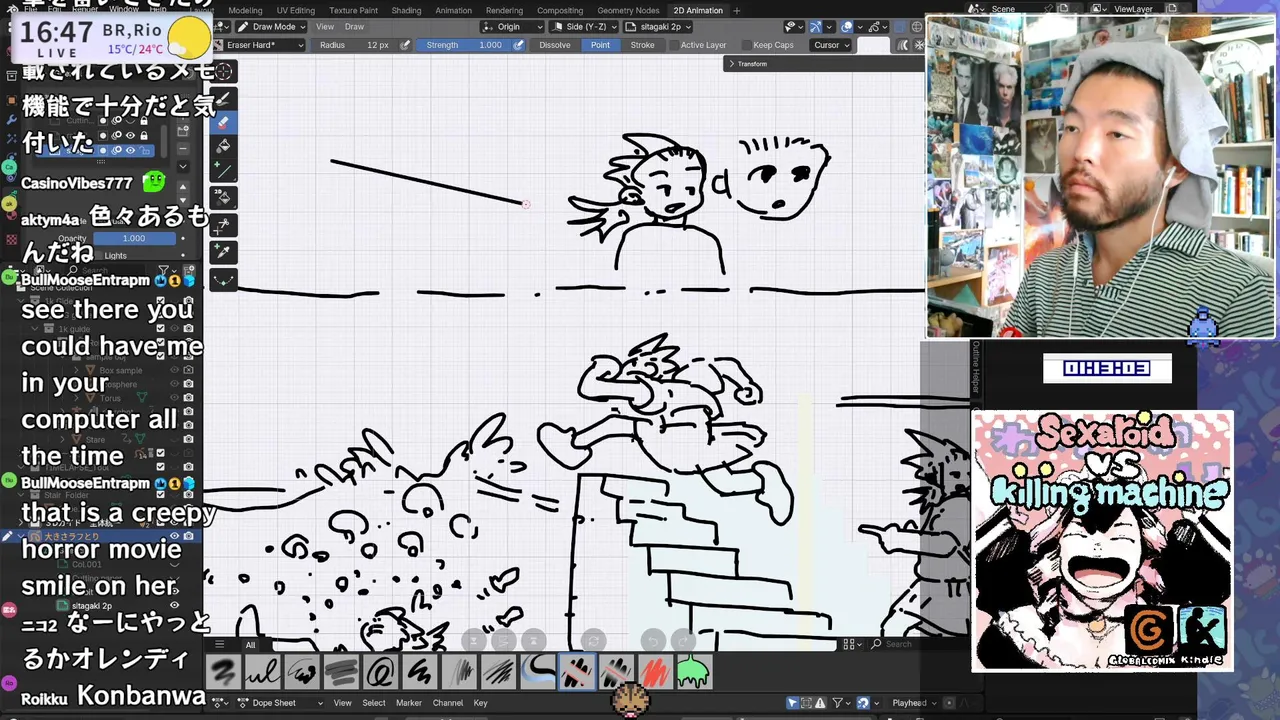Click the remove layer minus icon
Viewport: 1280px width, 720px height.
(183, 148)
